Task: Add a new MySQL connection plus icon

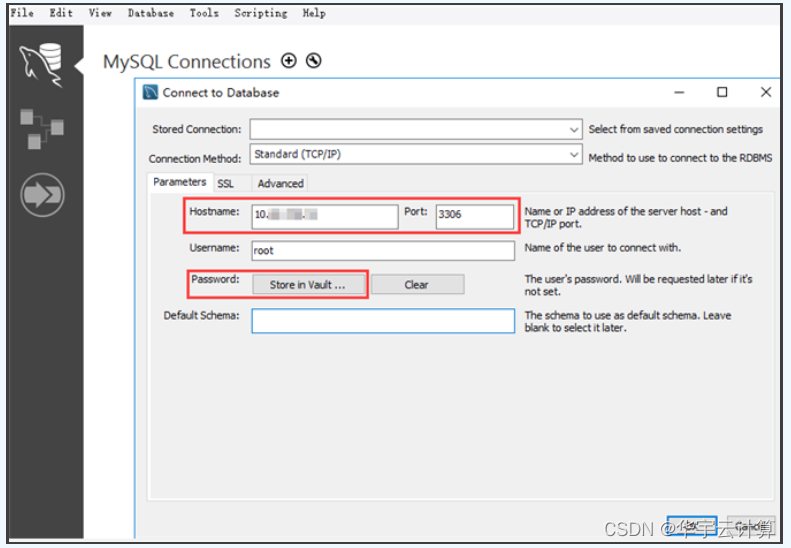Action: coord(289,61)
